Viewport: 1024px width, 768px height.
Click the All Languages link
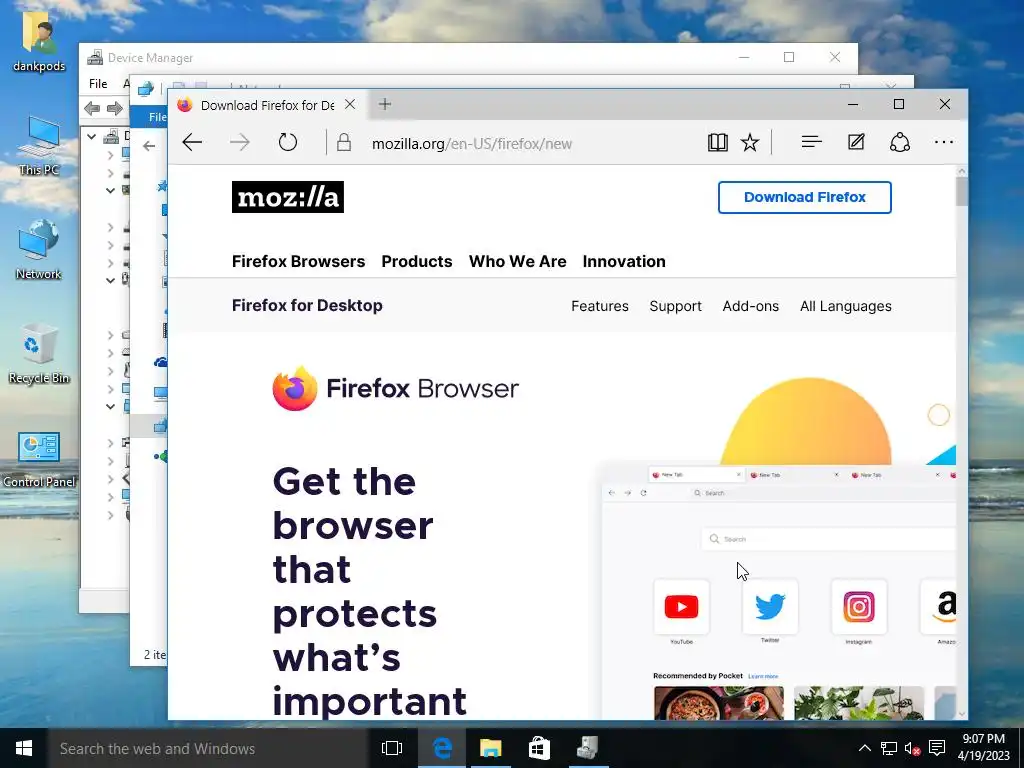[846, 306]
